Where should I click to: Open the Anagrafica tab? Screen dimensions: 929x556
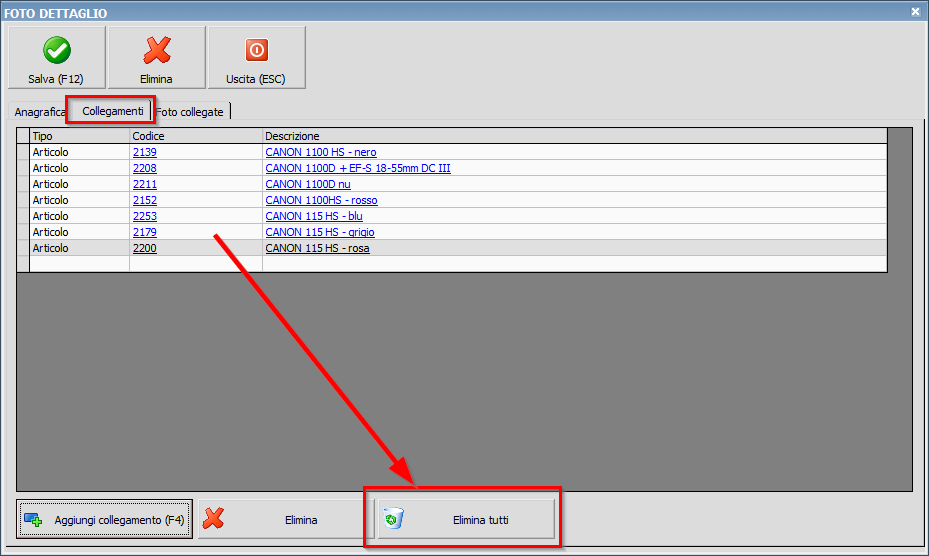[x=40, y=111]
